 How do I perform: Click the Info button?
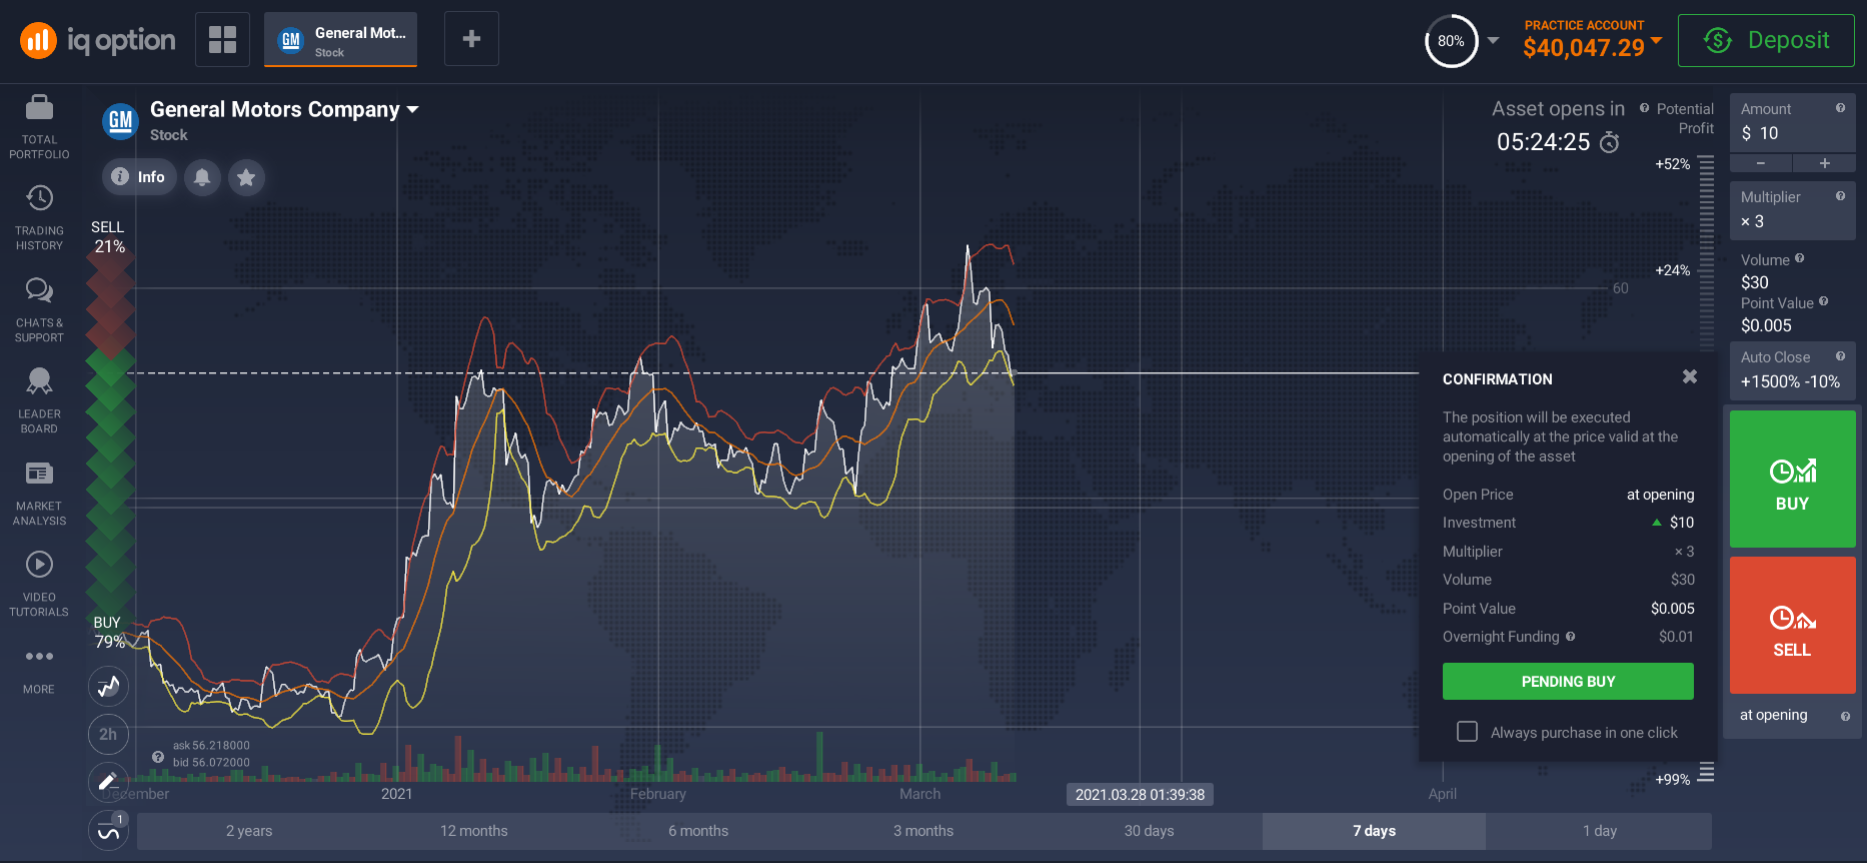(x=139, y=177)
